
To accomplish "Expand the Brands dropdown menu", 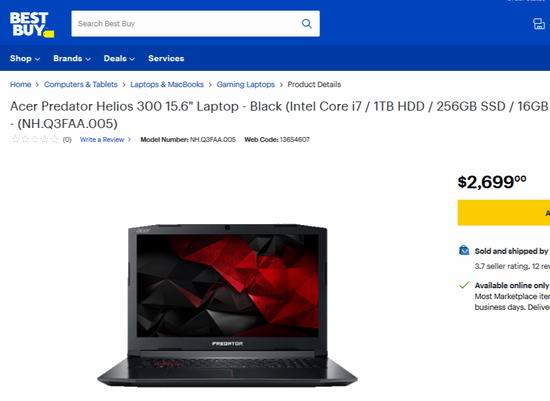I will point(72,58).
